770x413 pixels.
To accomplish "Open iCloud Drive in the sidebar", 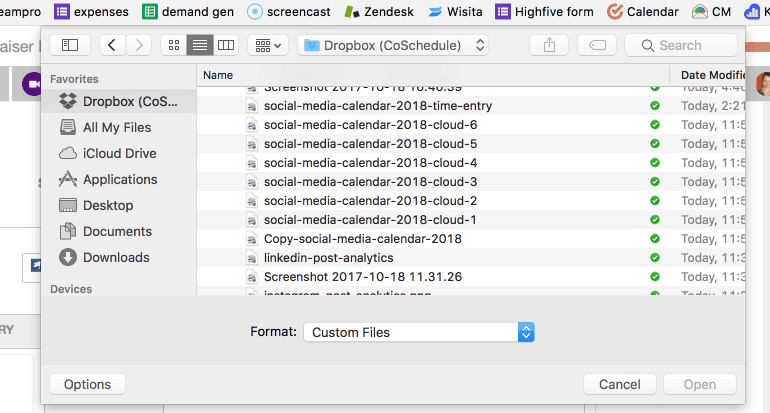I will click(119, 153).
